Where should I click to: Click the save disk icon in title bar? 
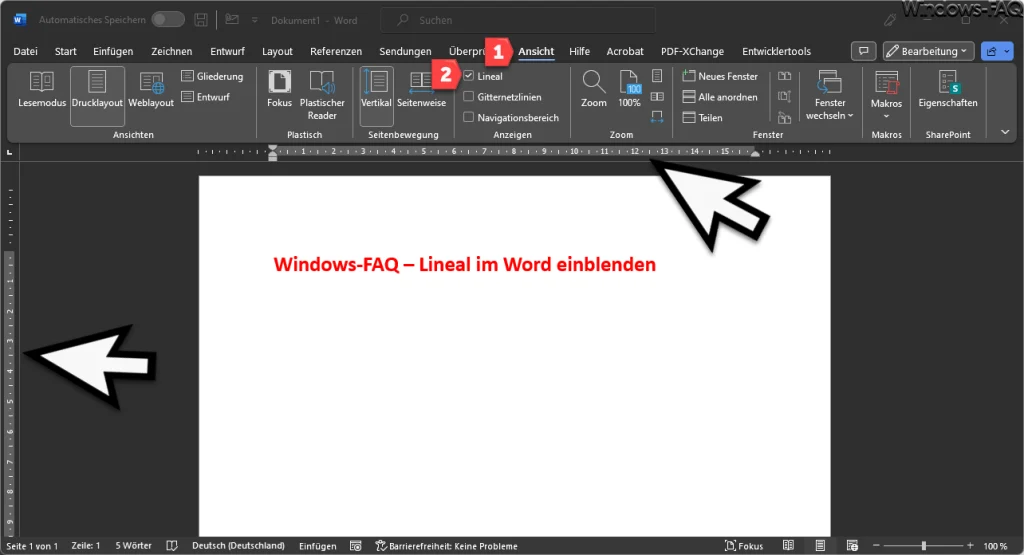tap(201, 20)
